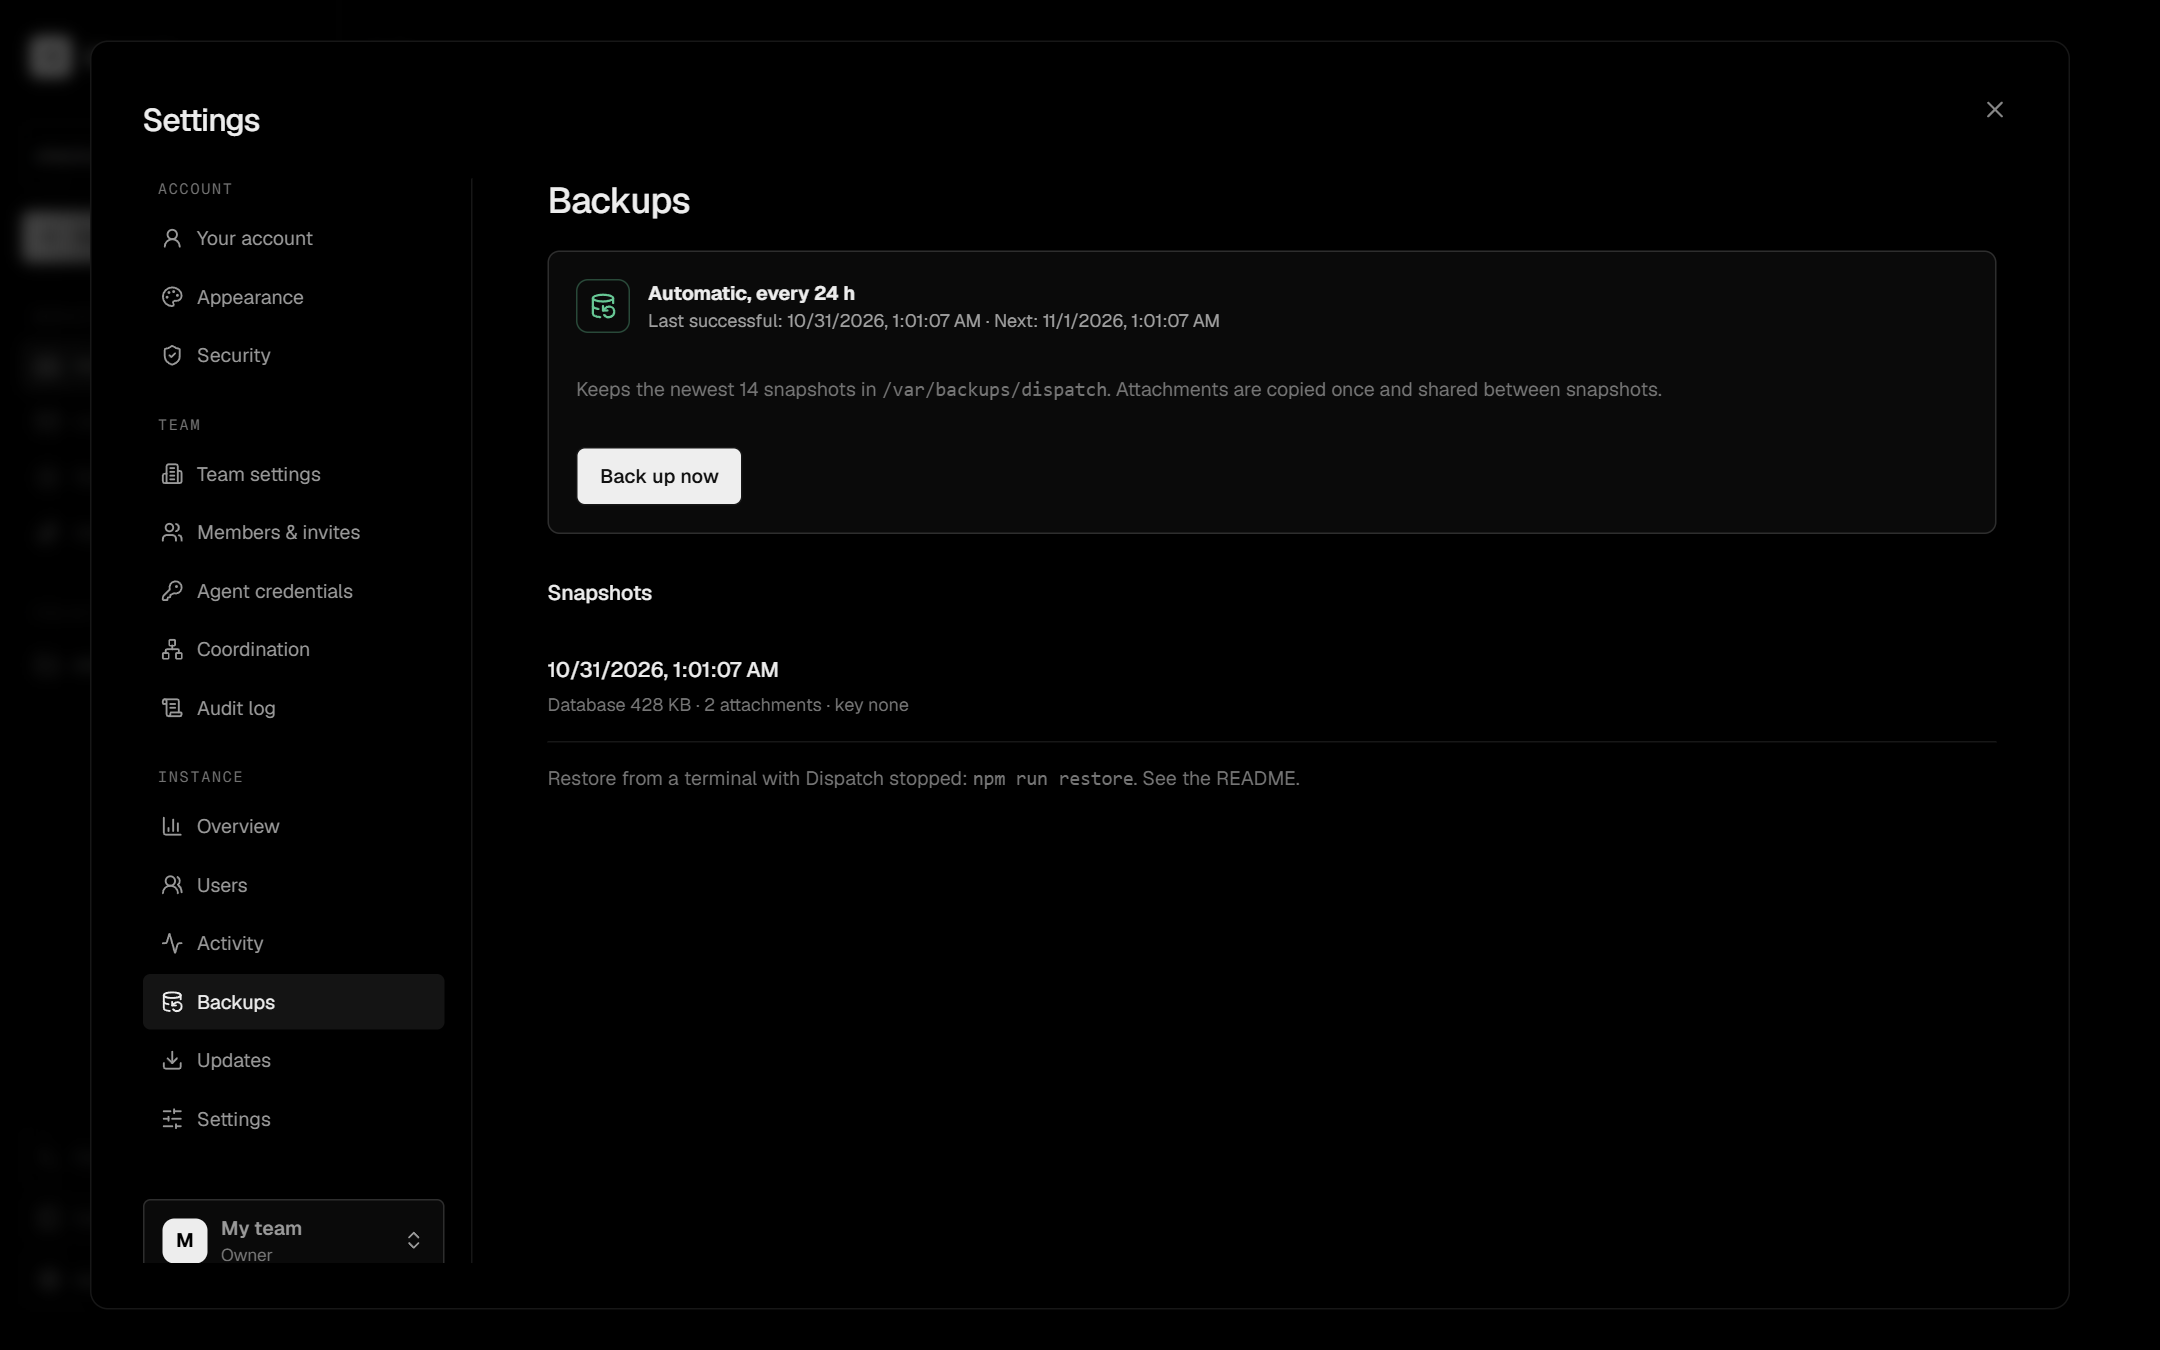Click the person icon beside Your account
Screen dimensions: 2160x1350
tap(172, 238)
